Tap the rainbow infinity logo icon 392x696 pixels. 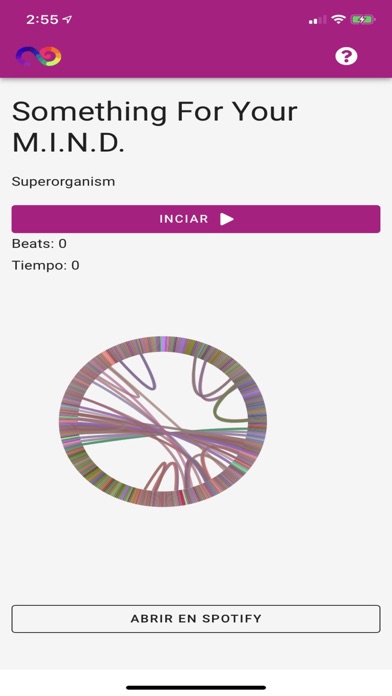click(x=39, y=56)
